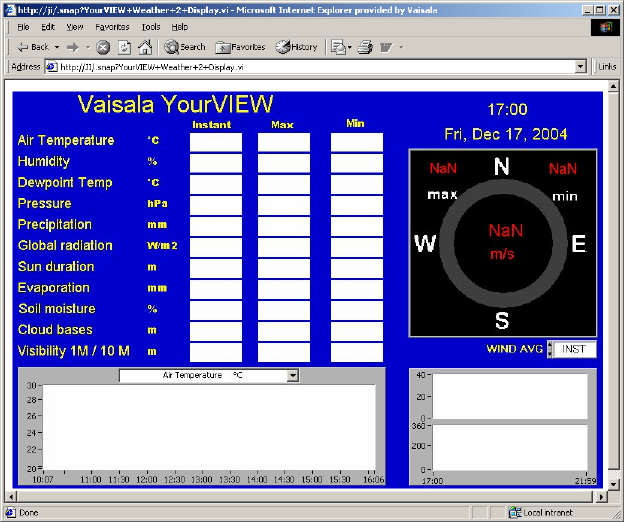The width and height of the screenshot is (624, 522).
Task: Open the Tools menu
Action: [151, 27]
